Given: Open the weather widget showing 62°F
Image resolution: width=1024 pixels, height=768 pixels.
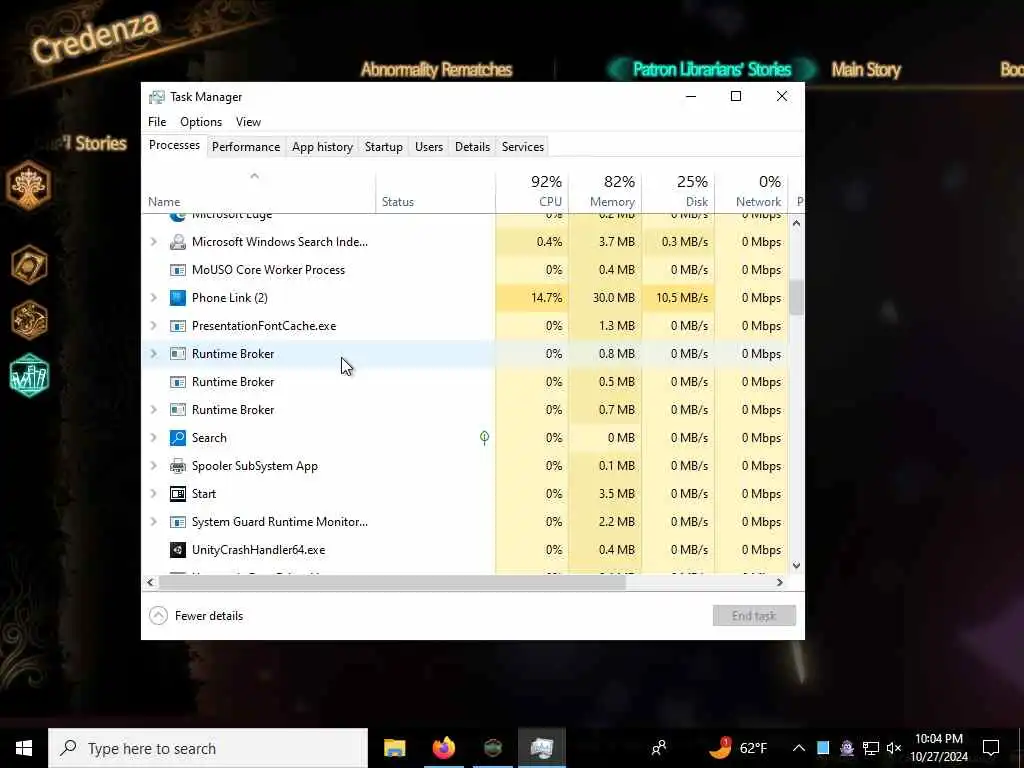Looking at the screenshot, I should tap(738, 748).
